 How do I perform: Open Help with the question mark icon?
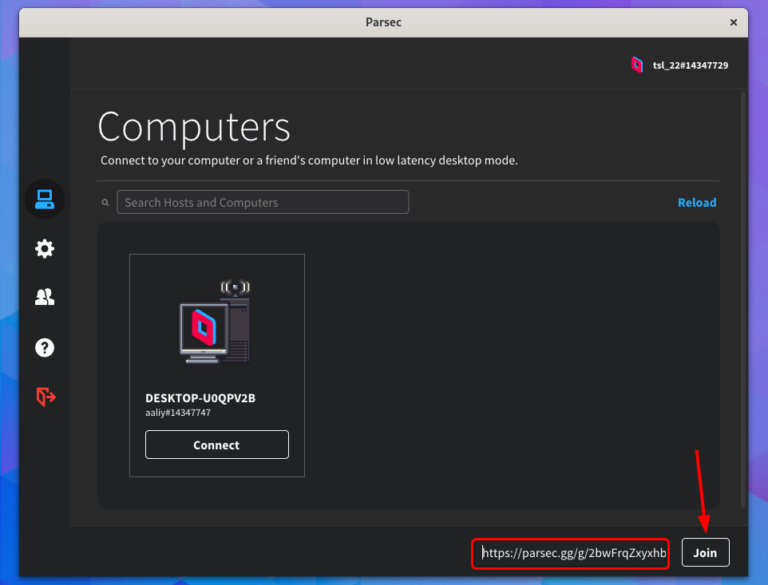pos(44,347)
